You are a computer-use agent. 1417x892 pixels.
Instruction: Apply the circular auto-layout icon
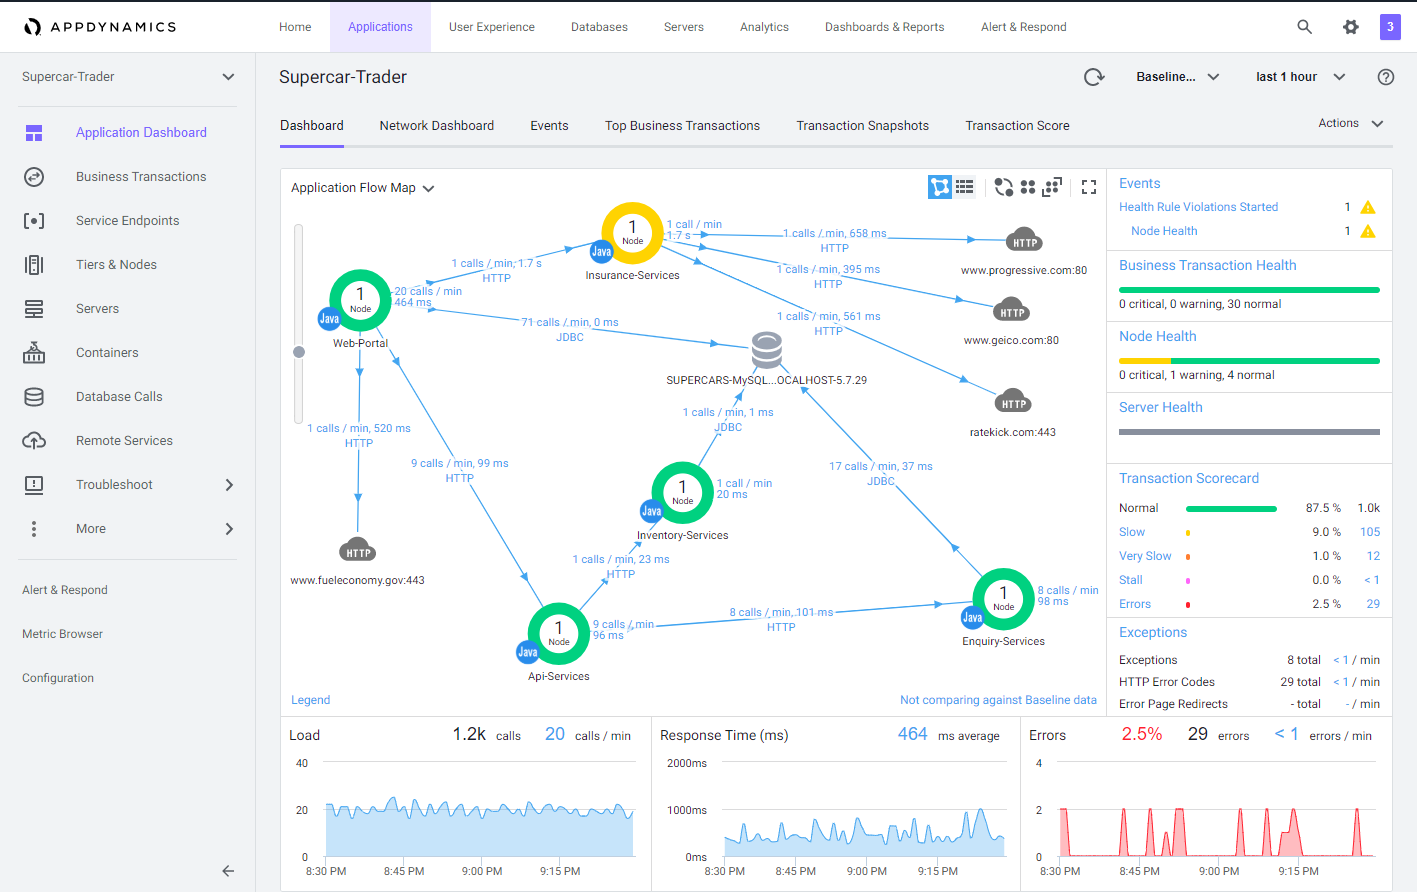pos(1004,187)
